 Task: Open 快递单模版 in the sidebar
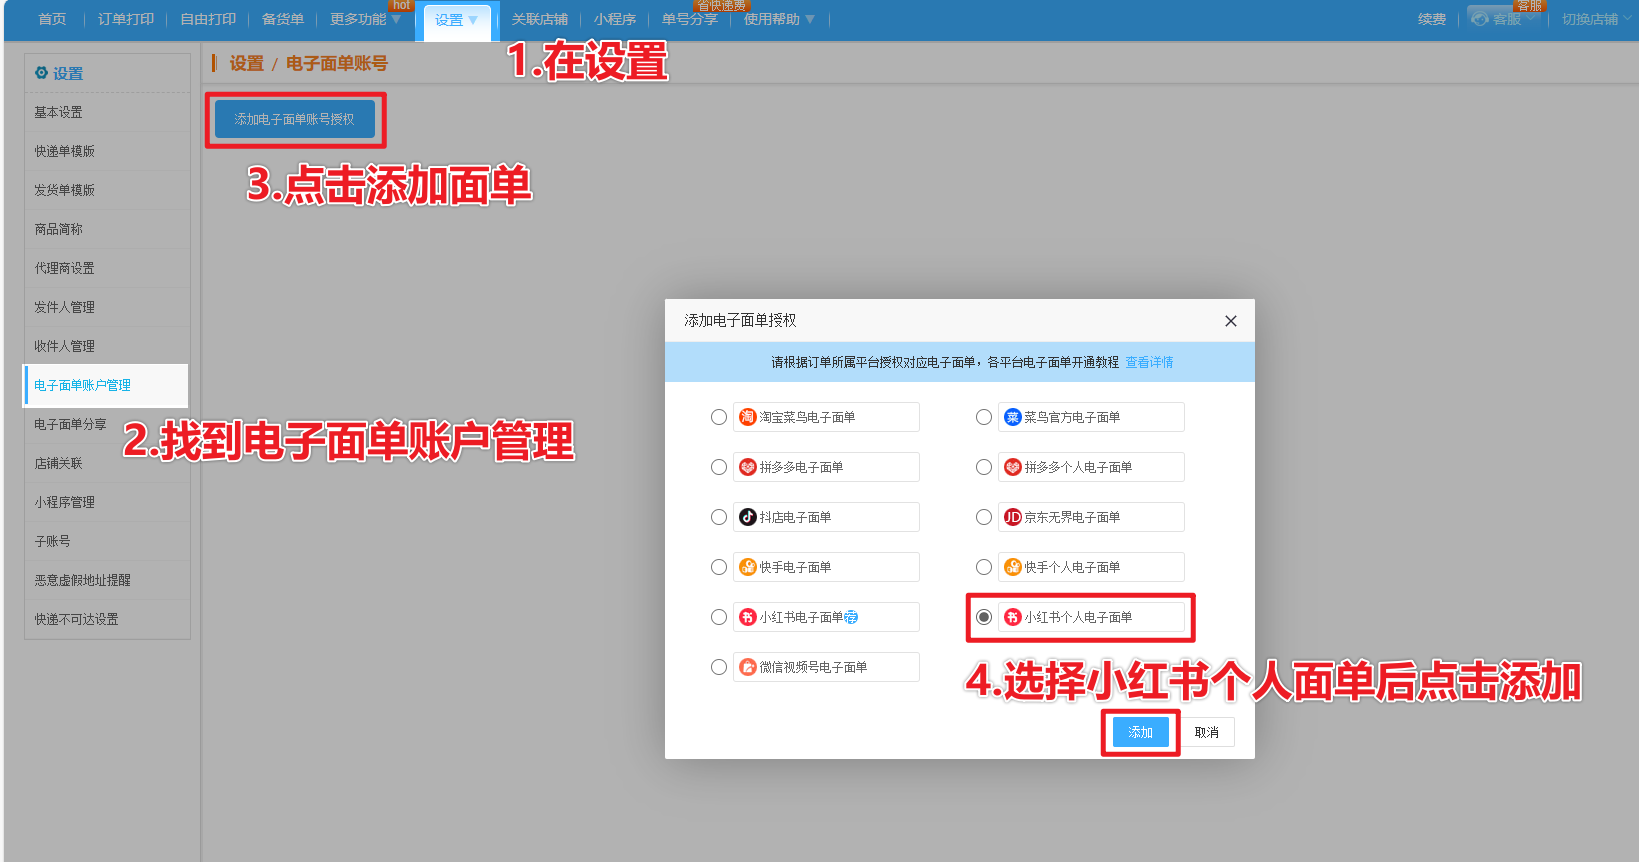[x=65, y=151]
